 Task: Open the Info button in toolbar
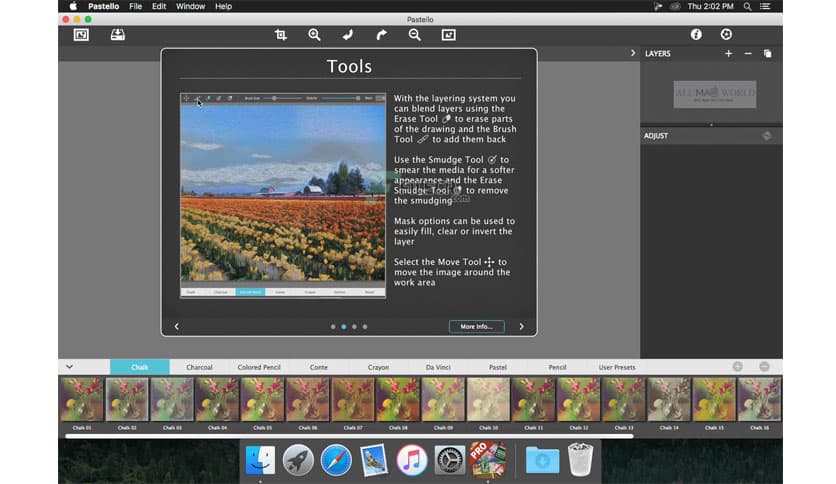click(696, 35)
